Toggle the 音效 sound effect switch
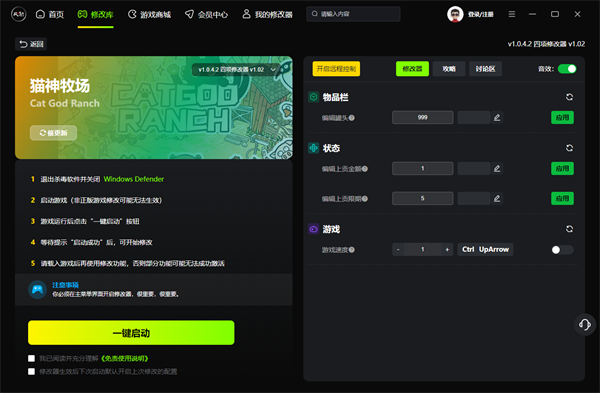600x393 pixels. tap(567, 69)
